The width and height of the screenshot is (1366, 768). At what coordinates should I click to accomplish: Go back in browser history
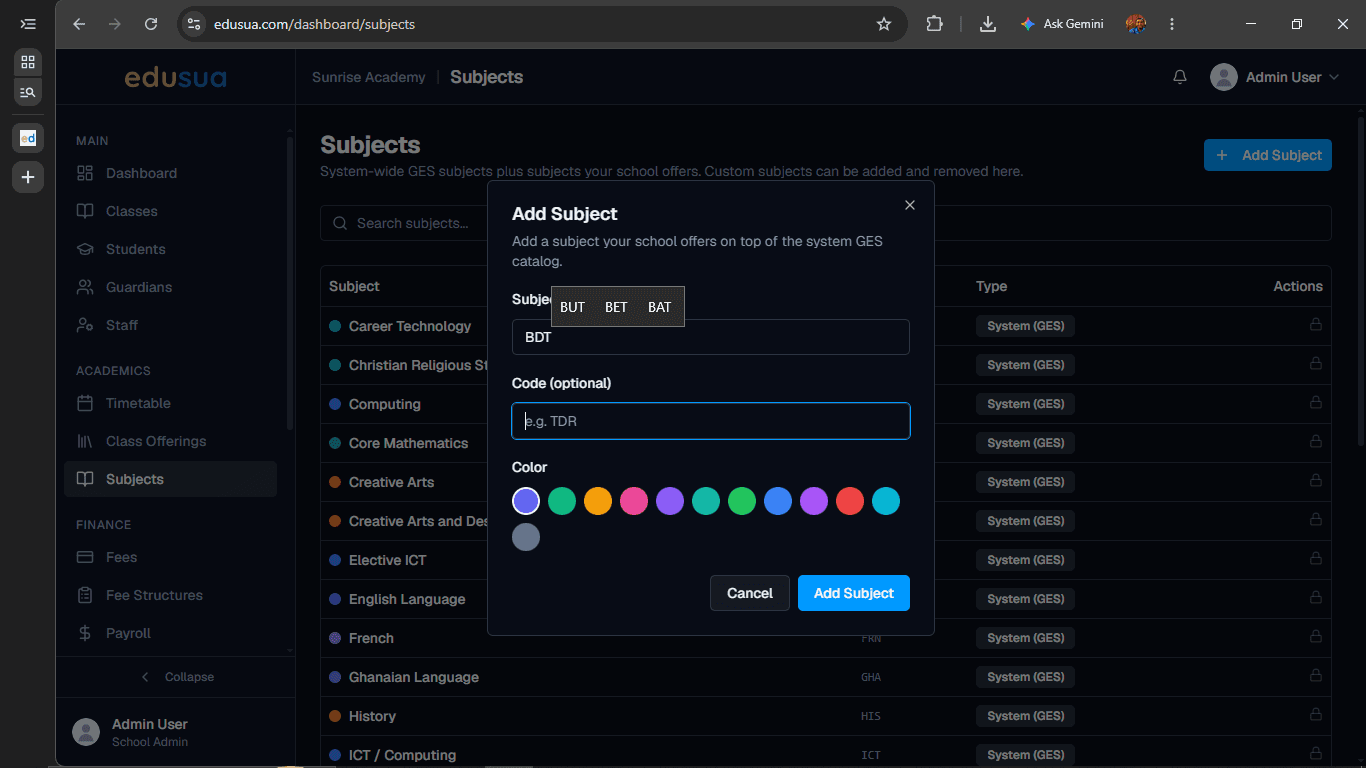(79, 24)
